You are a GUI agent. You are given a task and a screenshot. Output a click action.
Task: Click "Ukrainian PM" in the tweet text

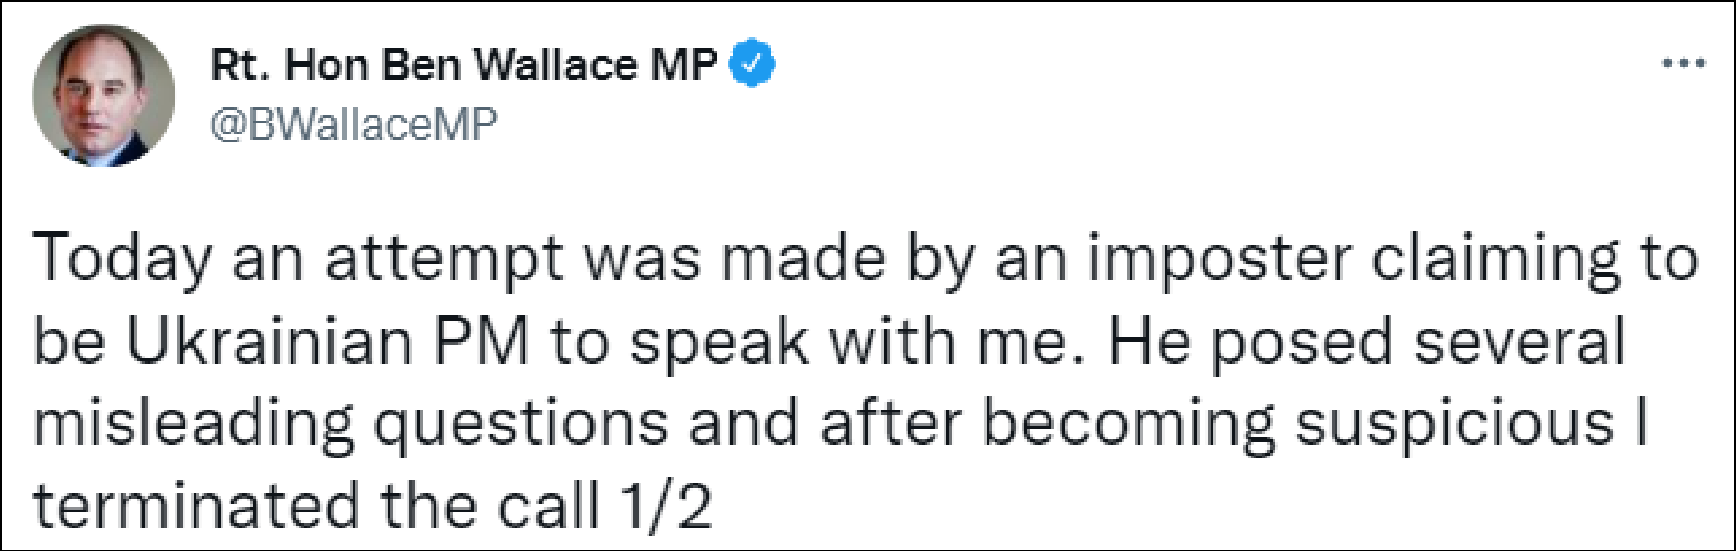[x=327, y=341]
